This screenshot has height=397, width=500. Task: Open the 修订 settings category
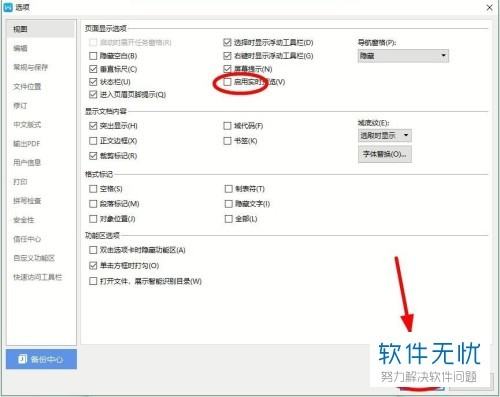pos(20,105)
